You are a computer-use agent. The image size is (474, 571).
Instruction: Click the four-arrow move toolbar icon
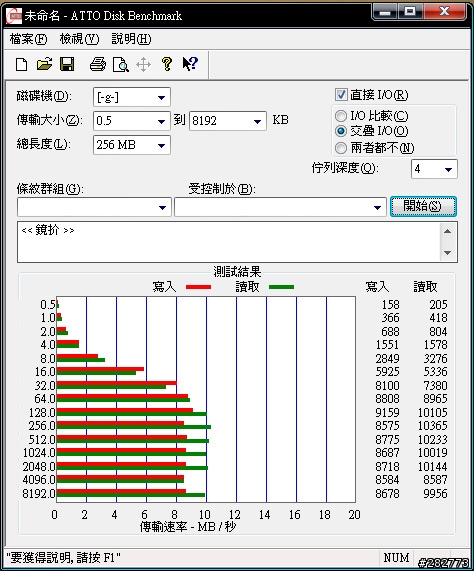143,65
